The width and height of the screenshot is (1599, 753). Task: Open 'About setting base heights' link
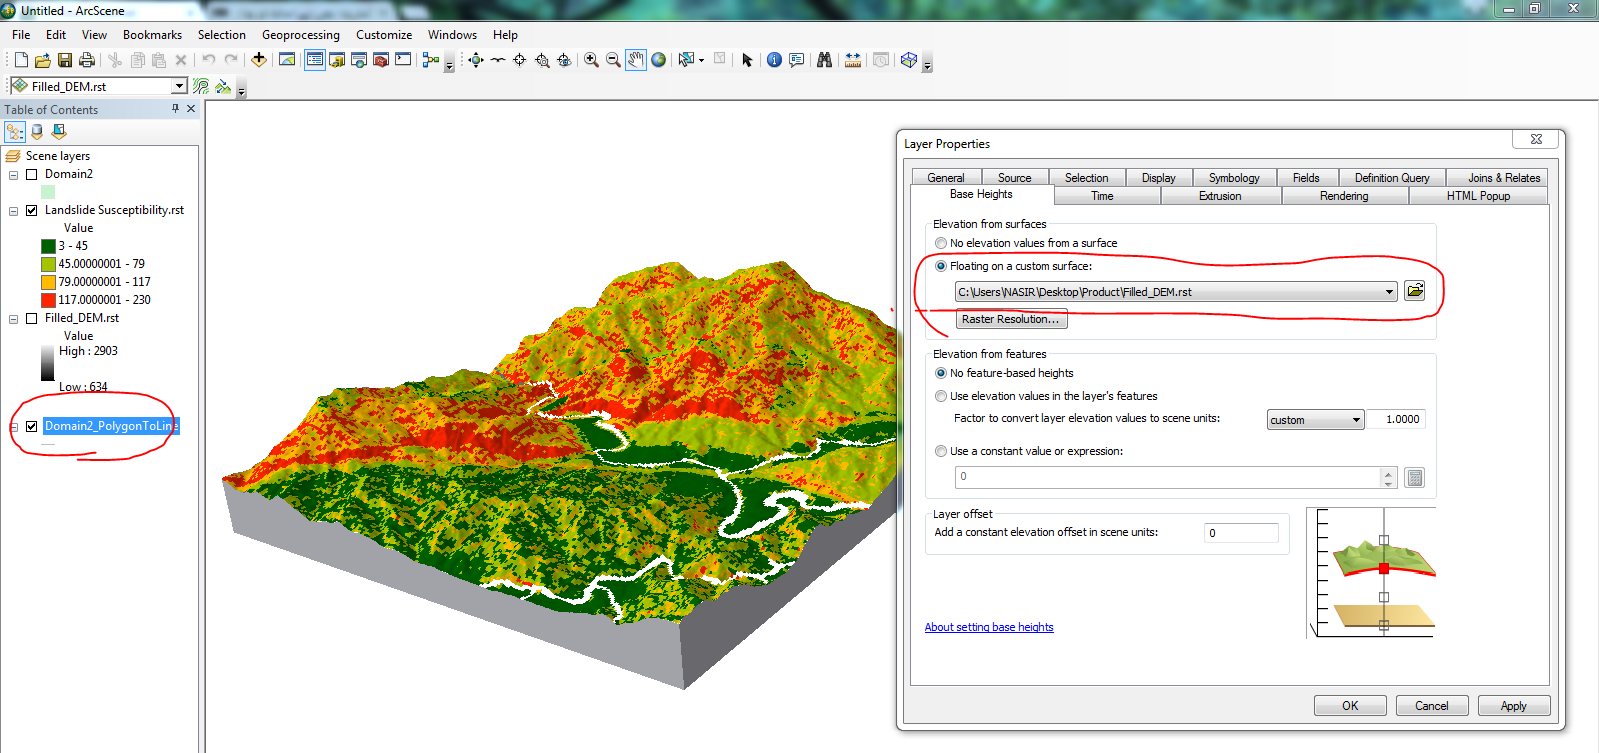989,627
